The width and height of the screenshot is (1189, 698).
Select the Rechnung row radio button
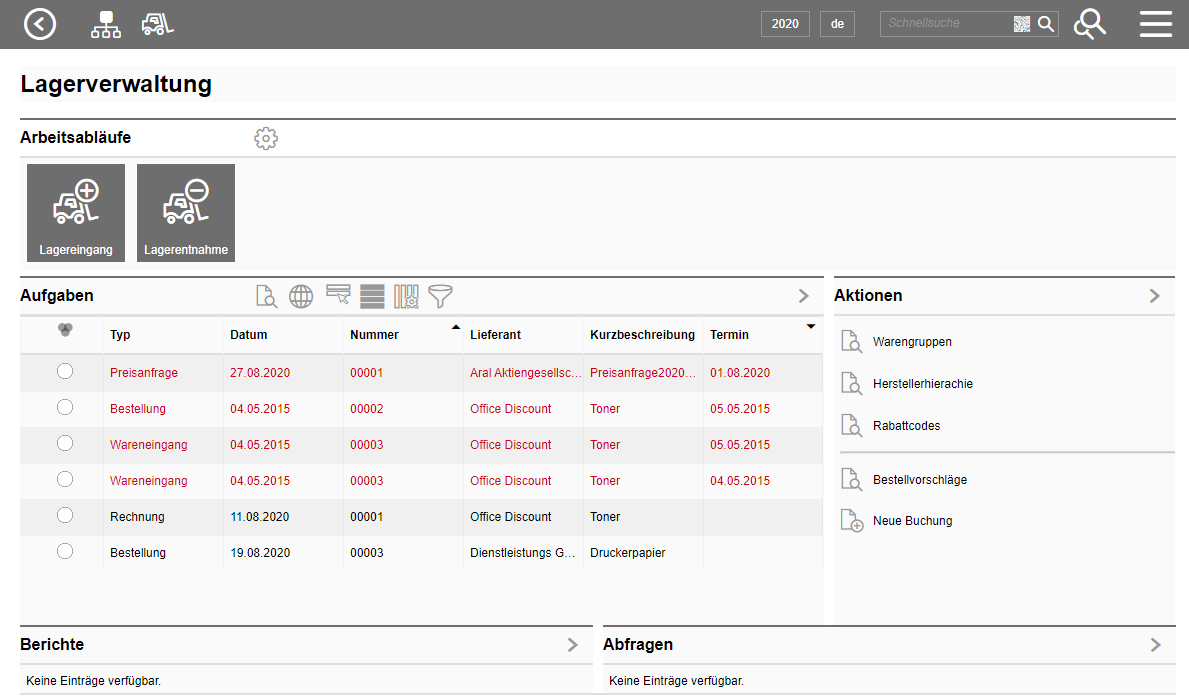click(65, 516)
